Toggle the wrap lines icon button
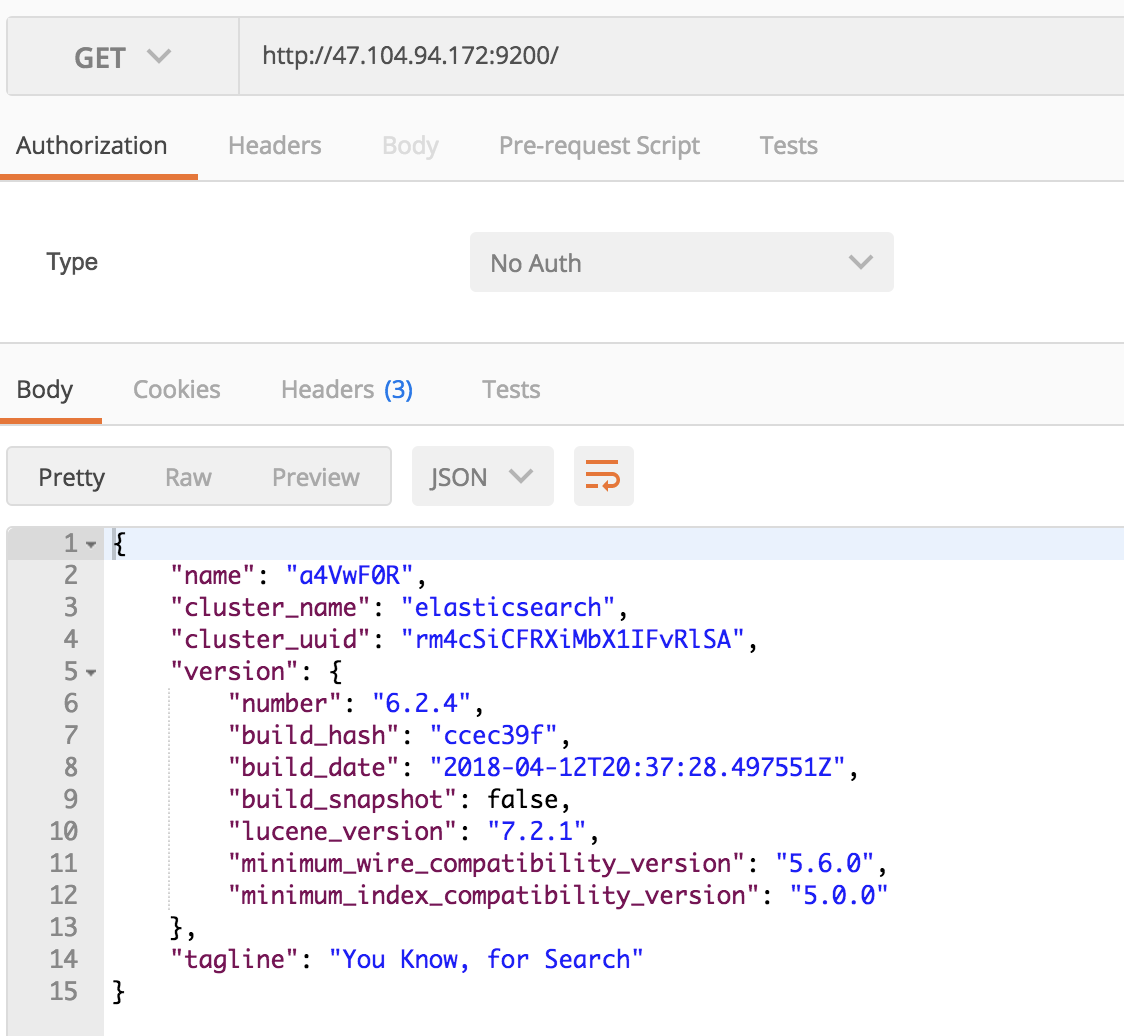Screen dimensions: 1124x1036 [603, 476]
